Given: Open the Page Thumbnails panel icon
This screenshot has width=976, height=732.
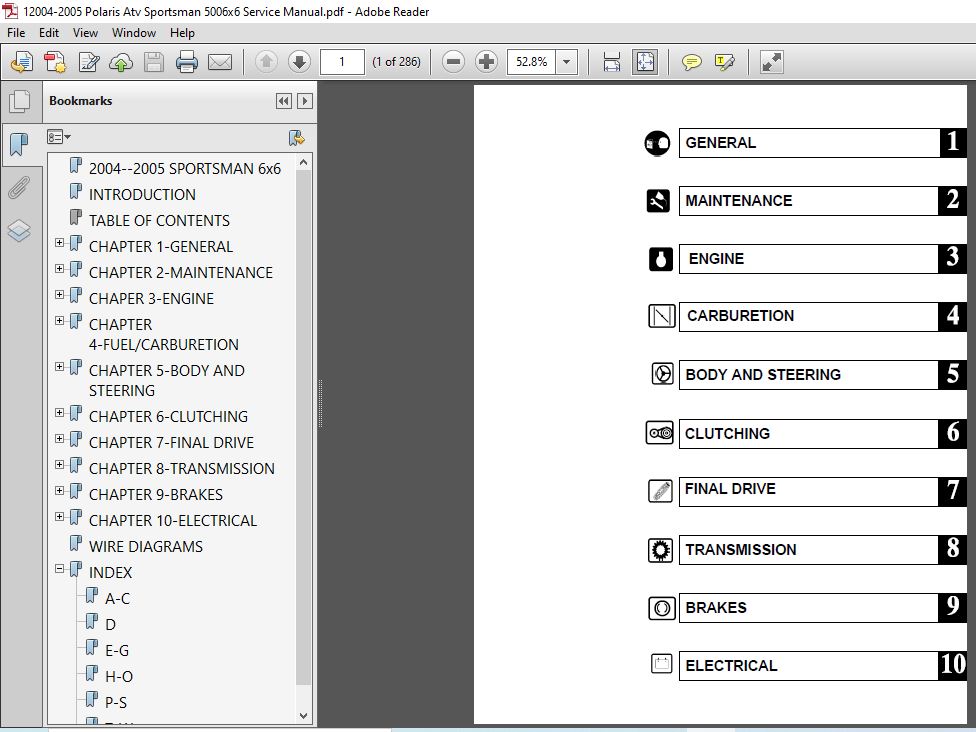Looking at the screenshot, I should pyautogui.click(x=19, y=101).
